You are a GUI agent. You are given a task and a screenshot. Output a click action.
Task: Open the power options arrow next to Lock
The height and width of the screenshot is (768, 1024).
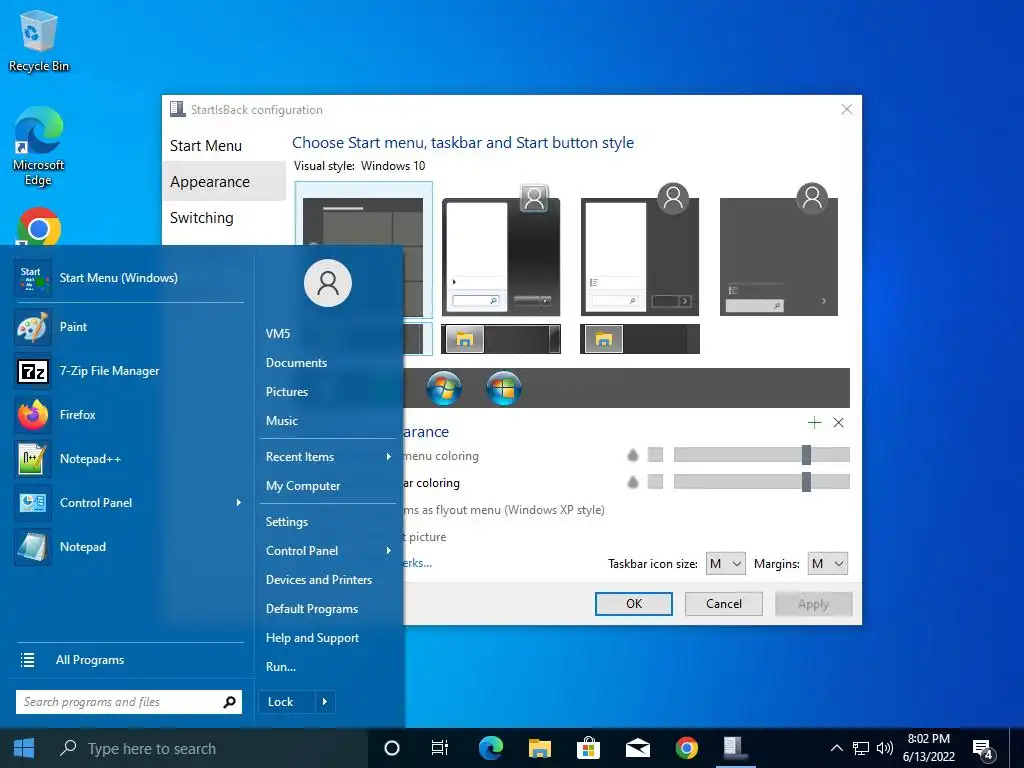click(325, 702)
